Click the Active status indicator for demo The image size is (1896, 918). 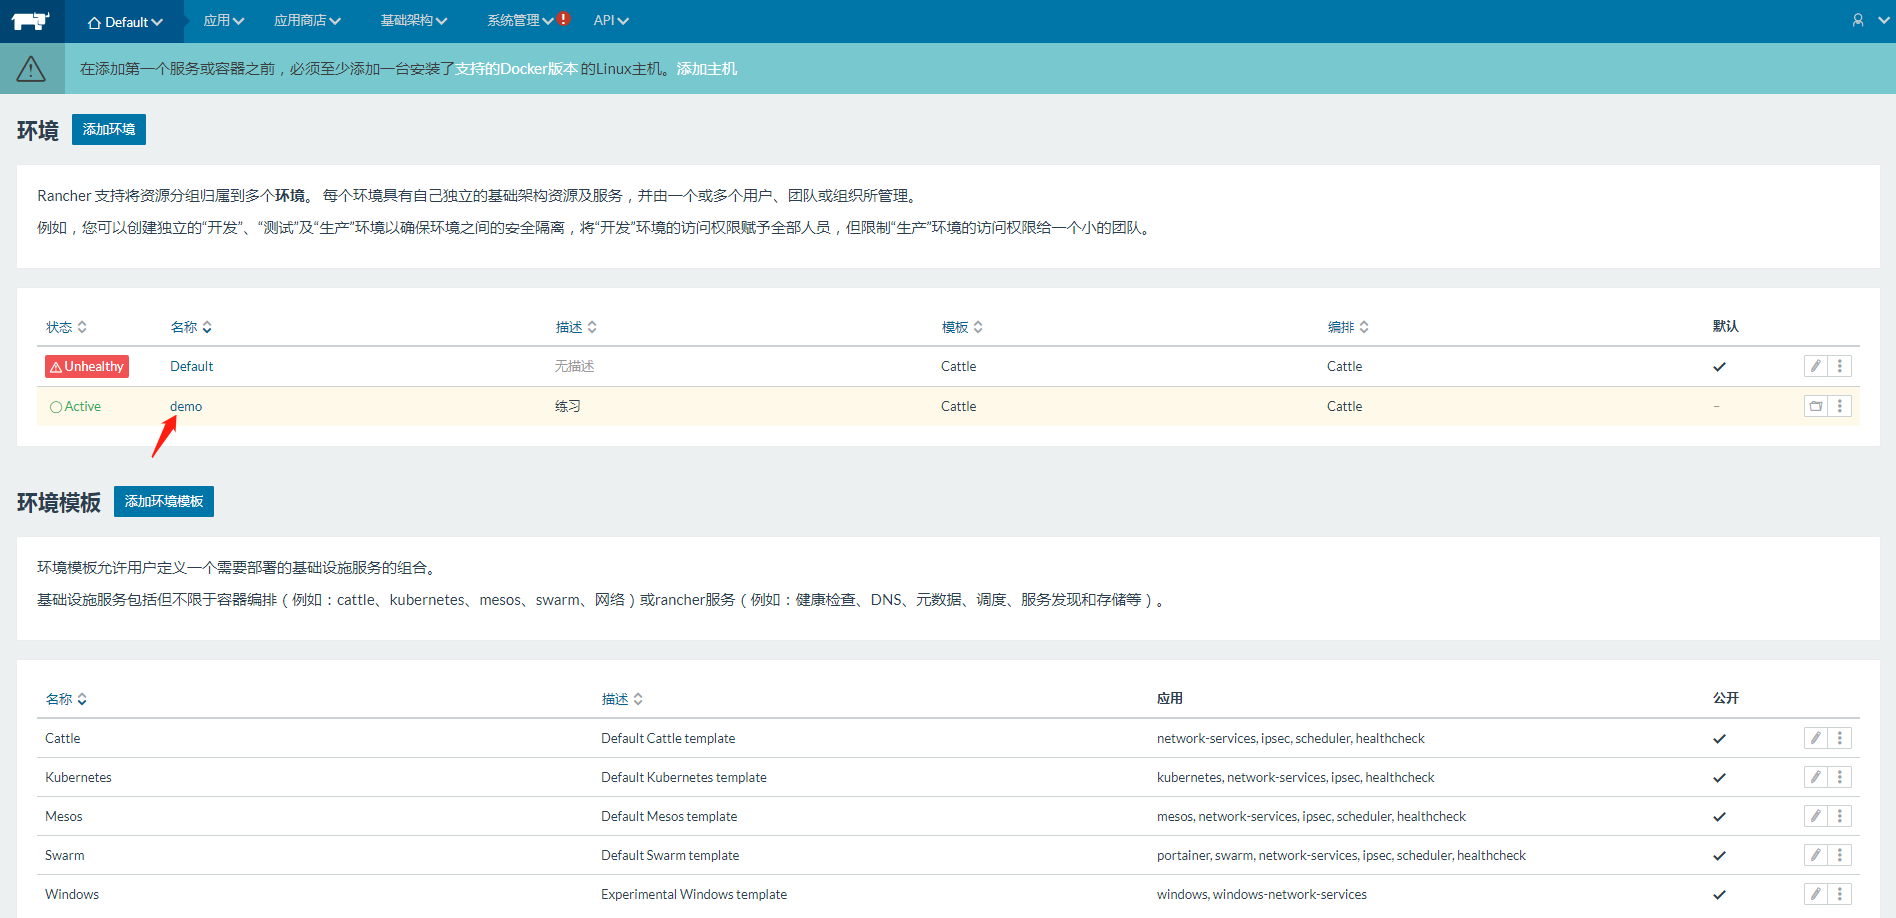[76, 406]
